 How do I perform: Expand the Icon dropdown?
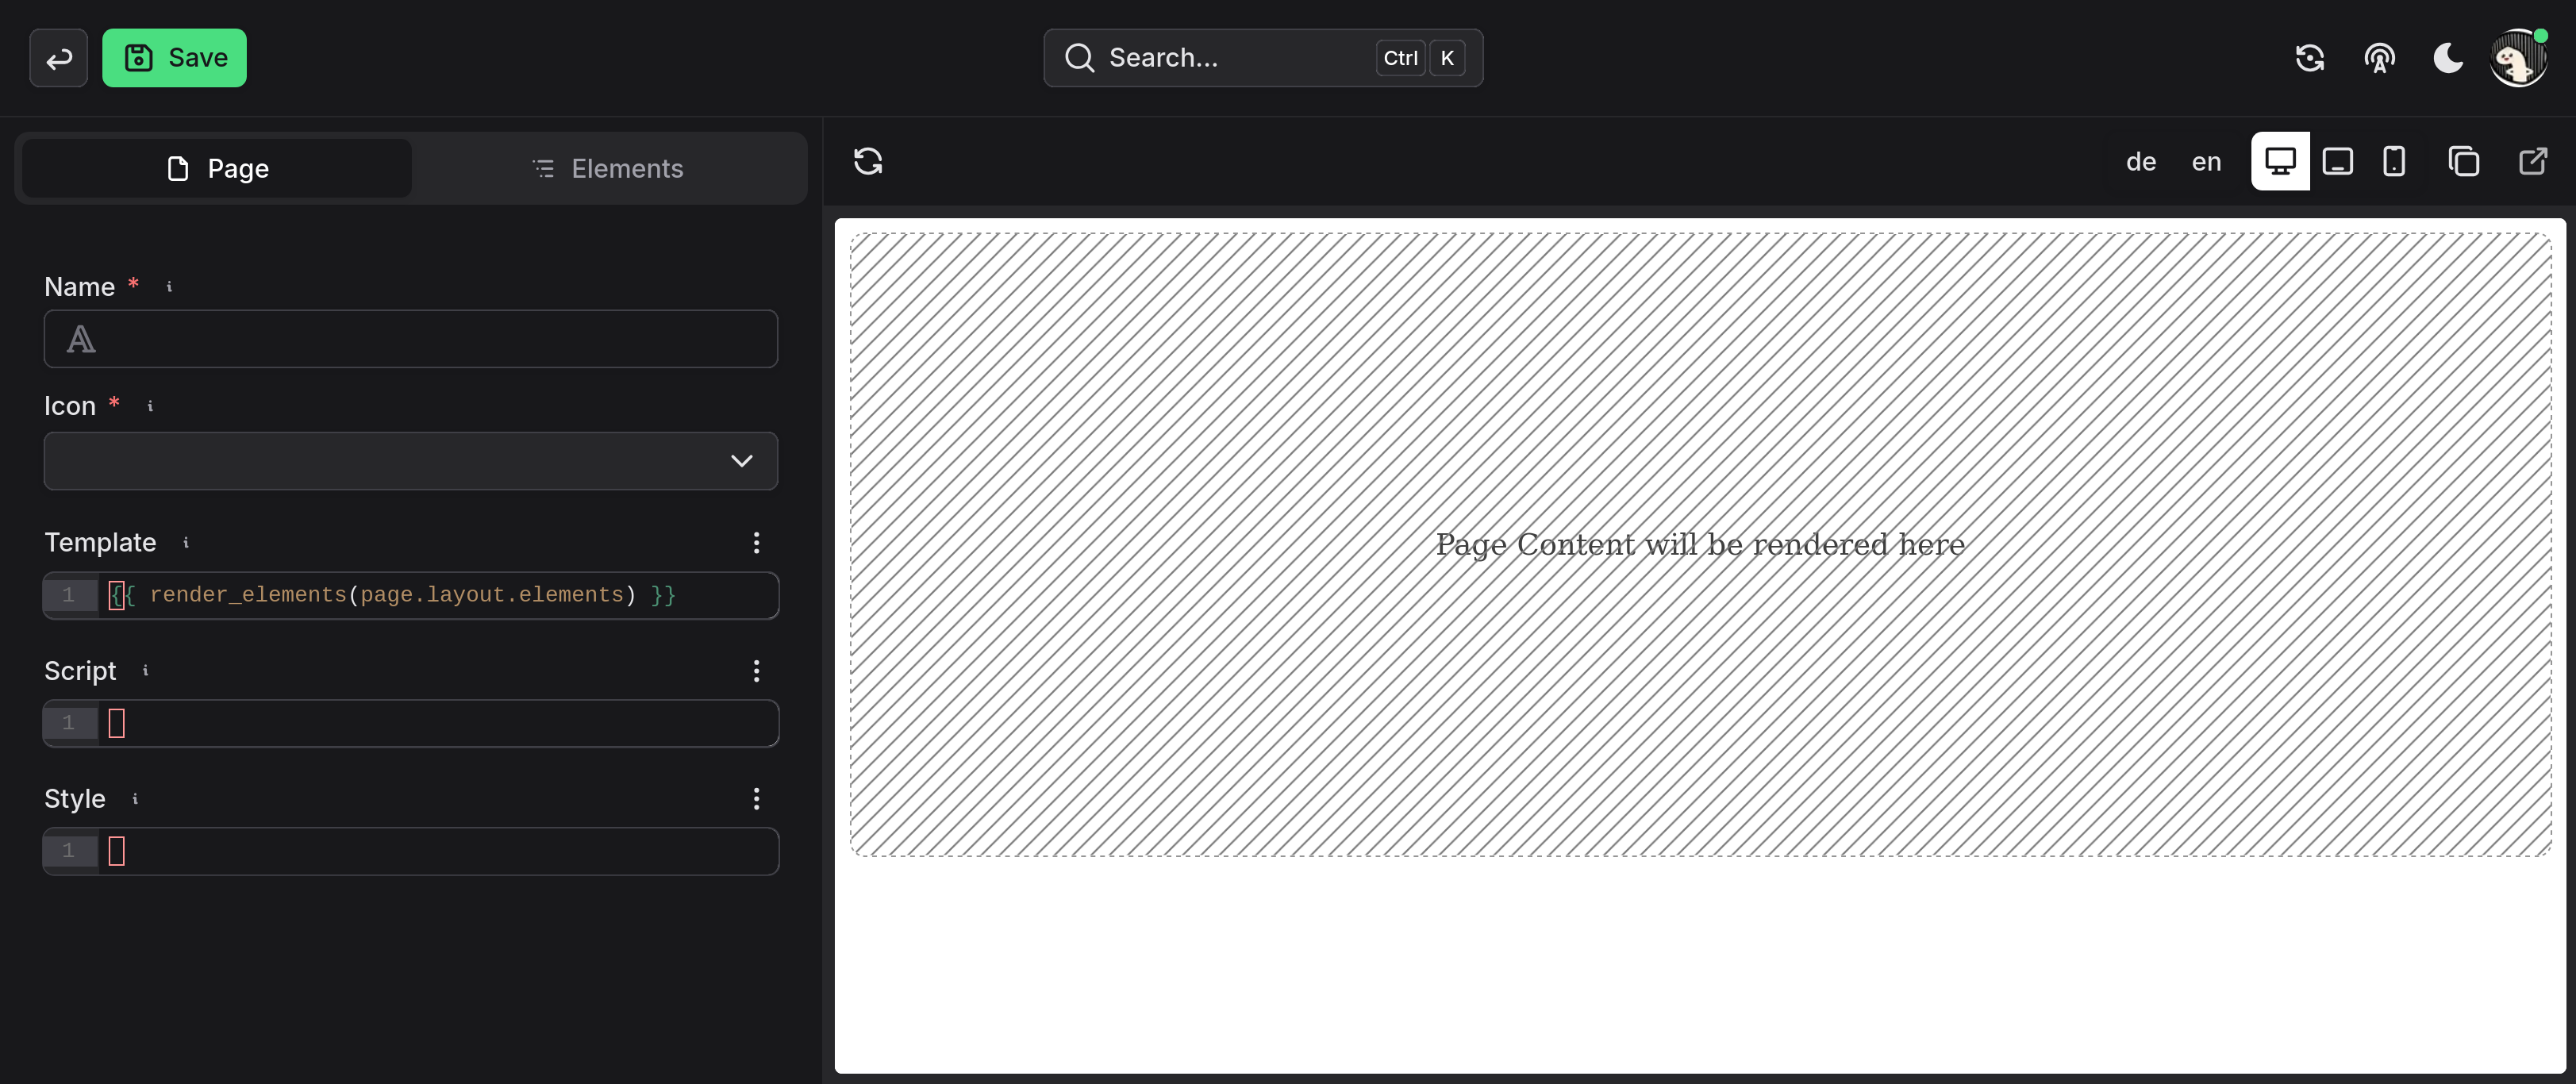(x=411, y=461)
